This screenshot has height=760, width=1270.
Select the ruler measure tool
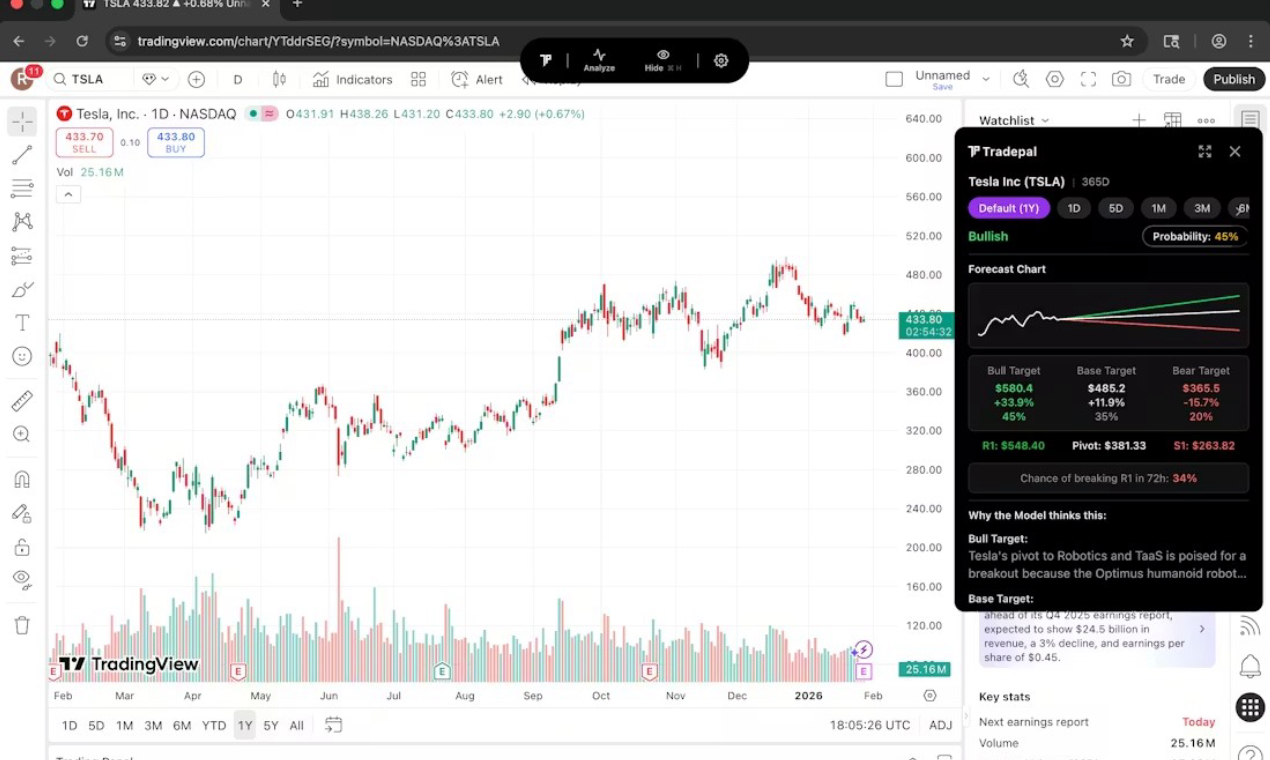point(22,401)
